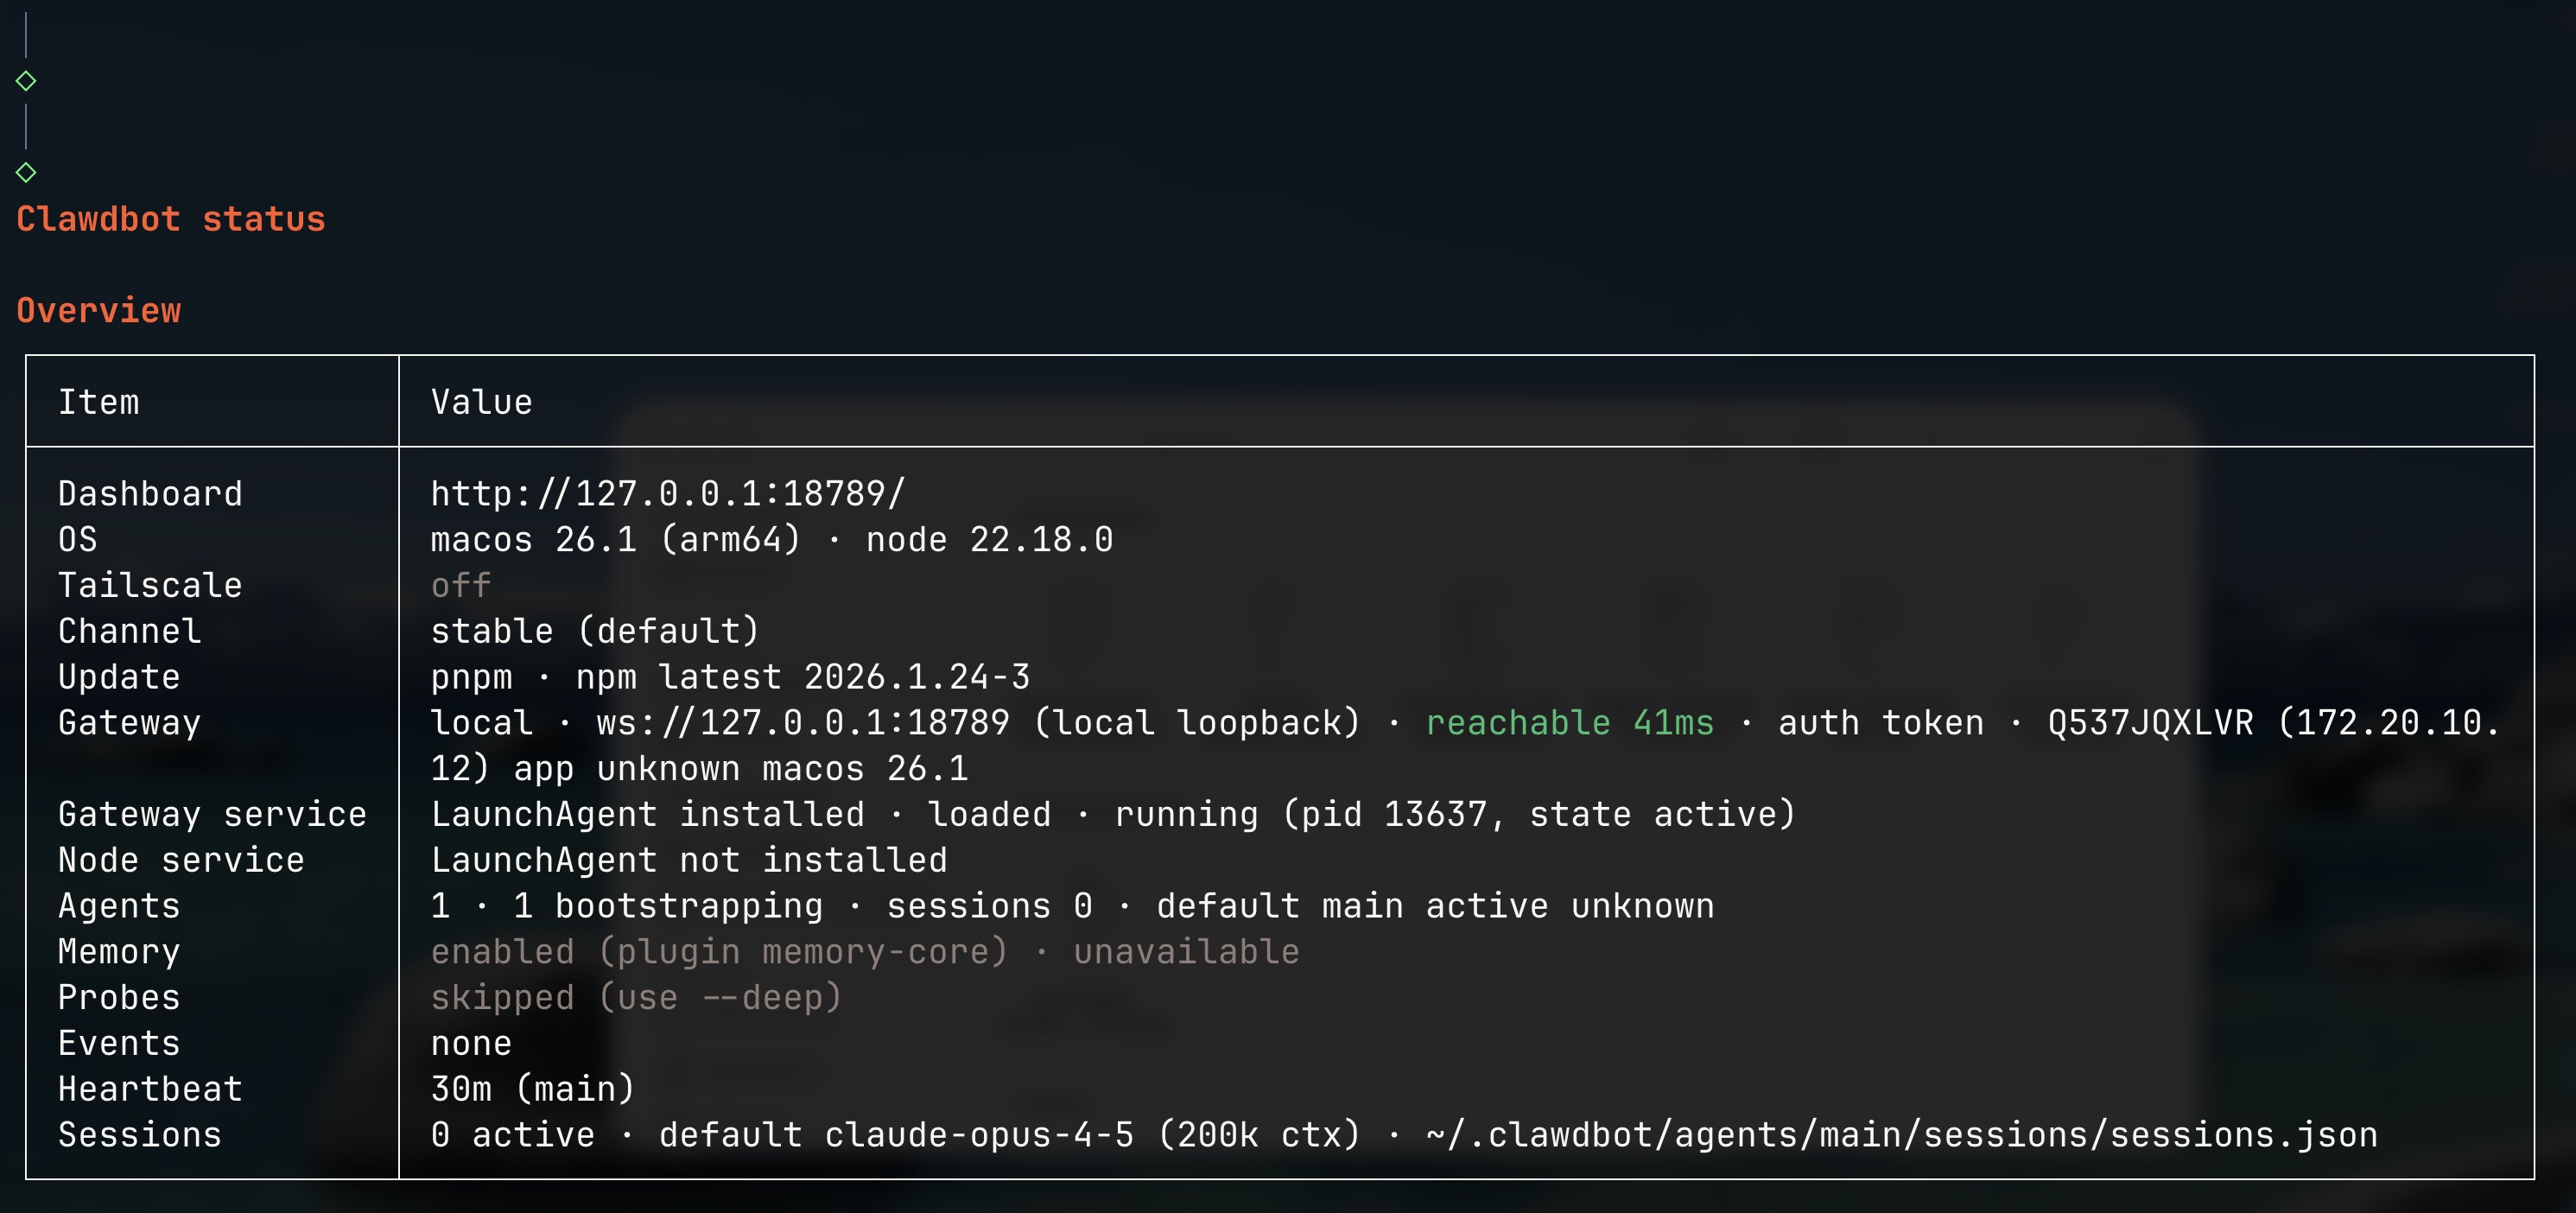The height and width of the screenshot is (1213, 2576).
Task: Click the green "reachable 41ms" status text
Action: 1569,723
